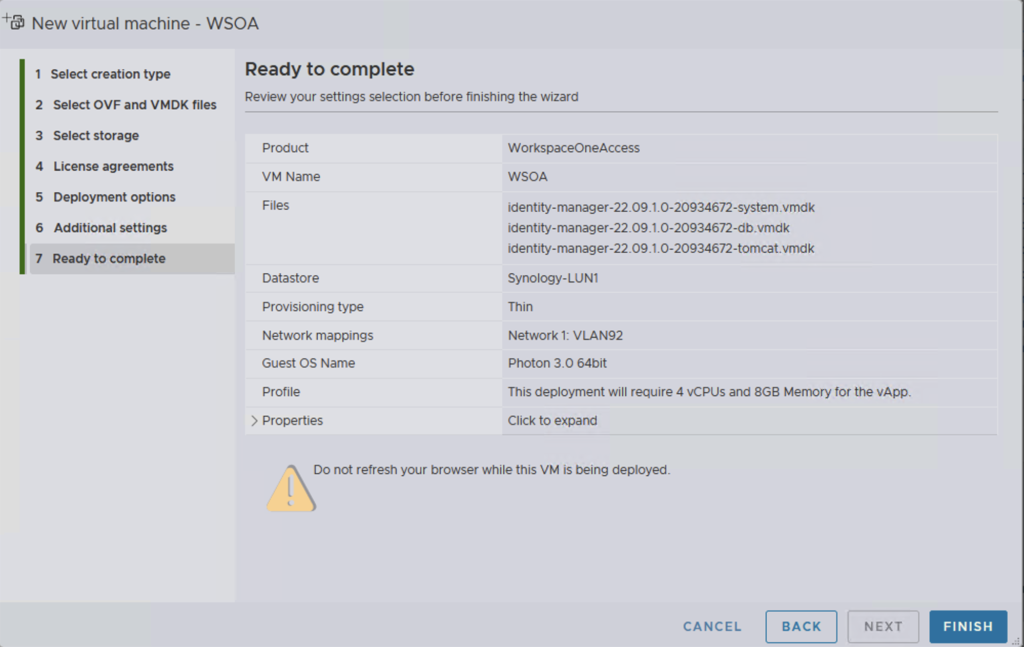Jump to step 3 Select storage
This screenshot has width=1024, height=647.
tap(96, 136)
